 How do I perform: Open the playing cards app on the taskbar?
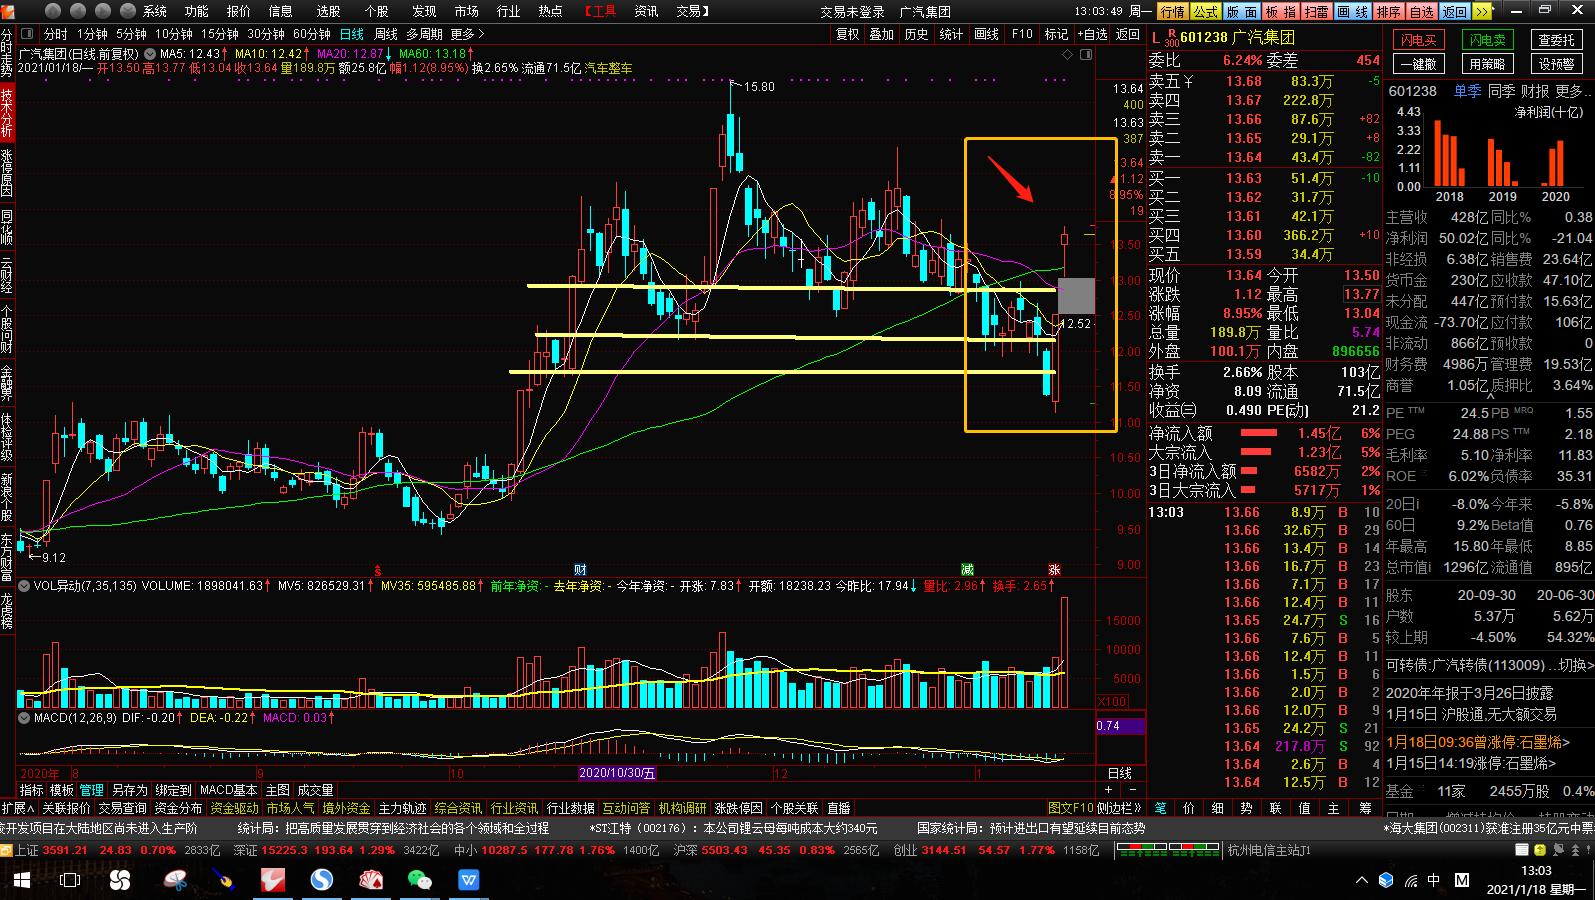point(371,880)
